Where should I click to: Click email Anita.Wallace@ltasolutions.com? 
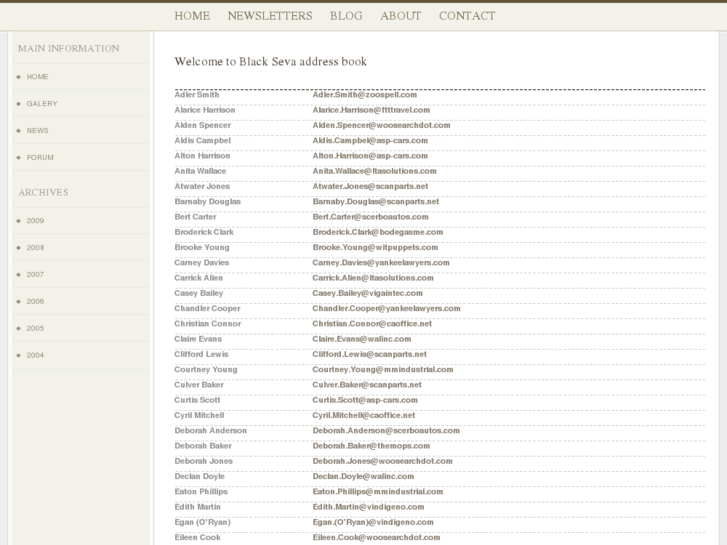[x=374, y=171]
